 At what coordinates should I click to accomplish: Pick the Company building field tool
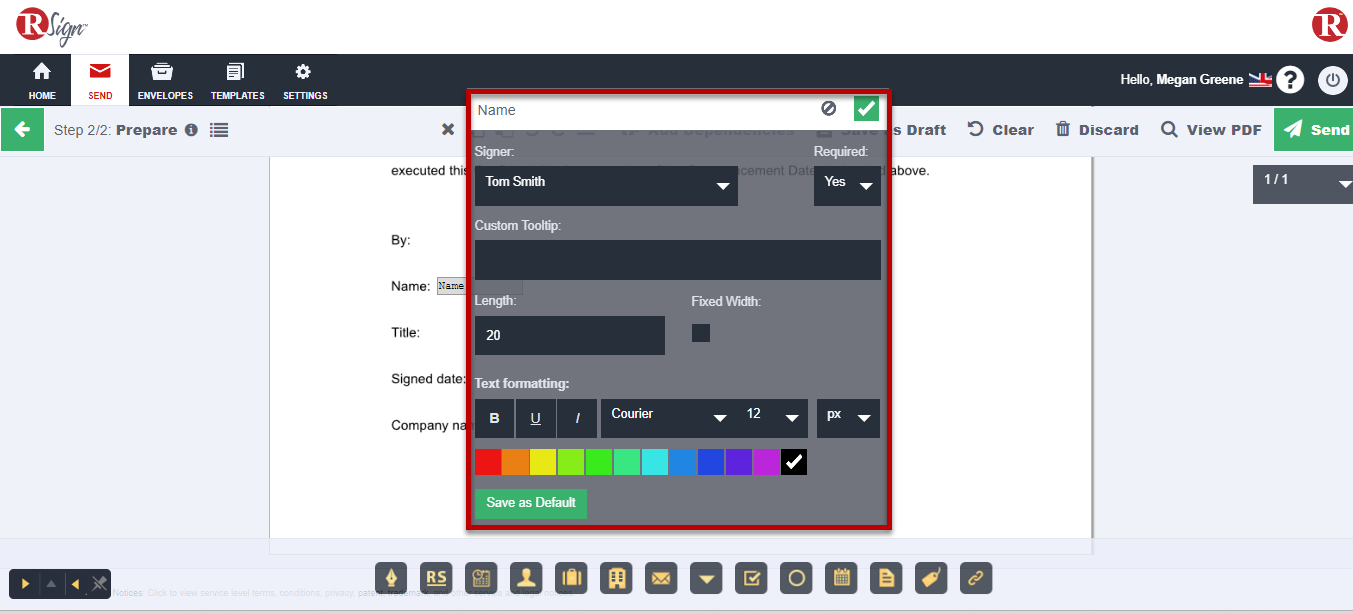[616, 578]
